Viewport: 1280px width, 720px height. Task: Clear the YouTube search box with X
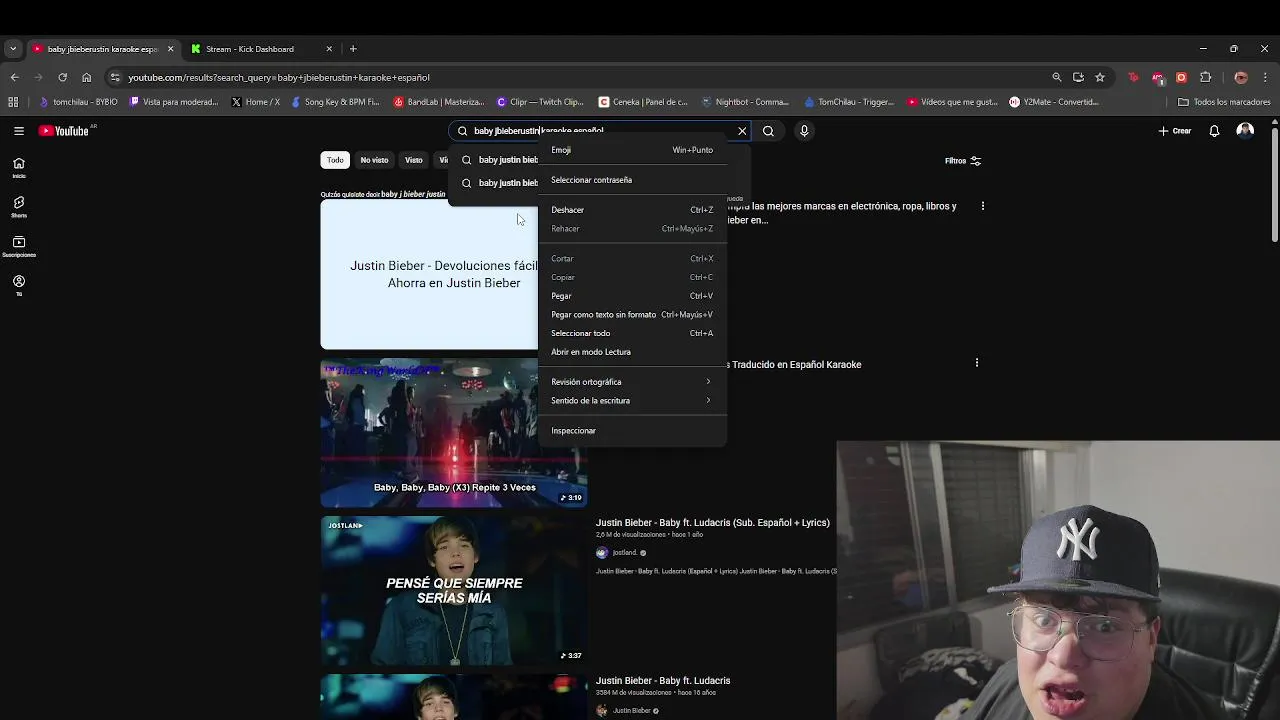tap(742, 131)
